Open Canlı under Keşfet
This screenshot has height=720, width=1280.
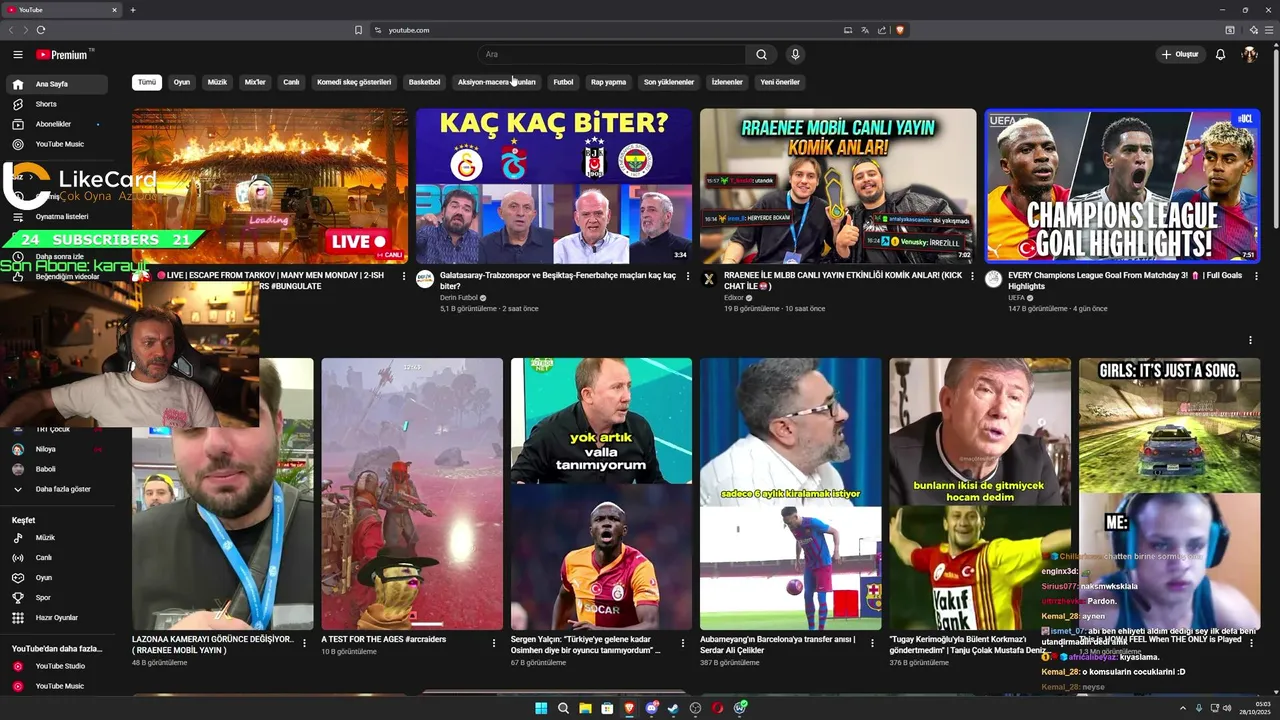coord(56,558)
